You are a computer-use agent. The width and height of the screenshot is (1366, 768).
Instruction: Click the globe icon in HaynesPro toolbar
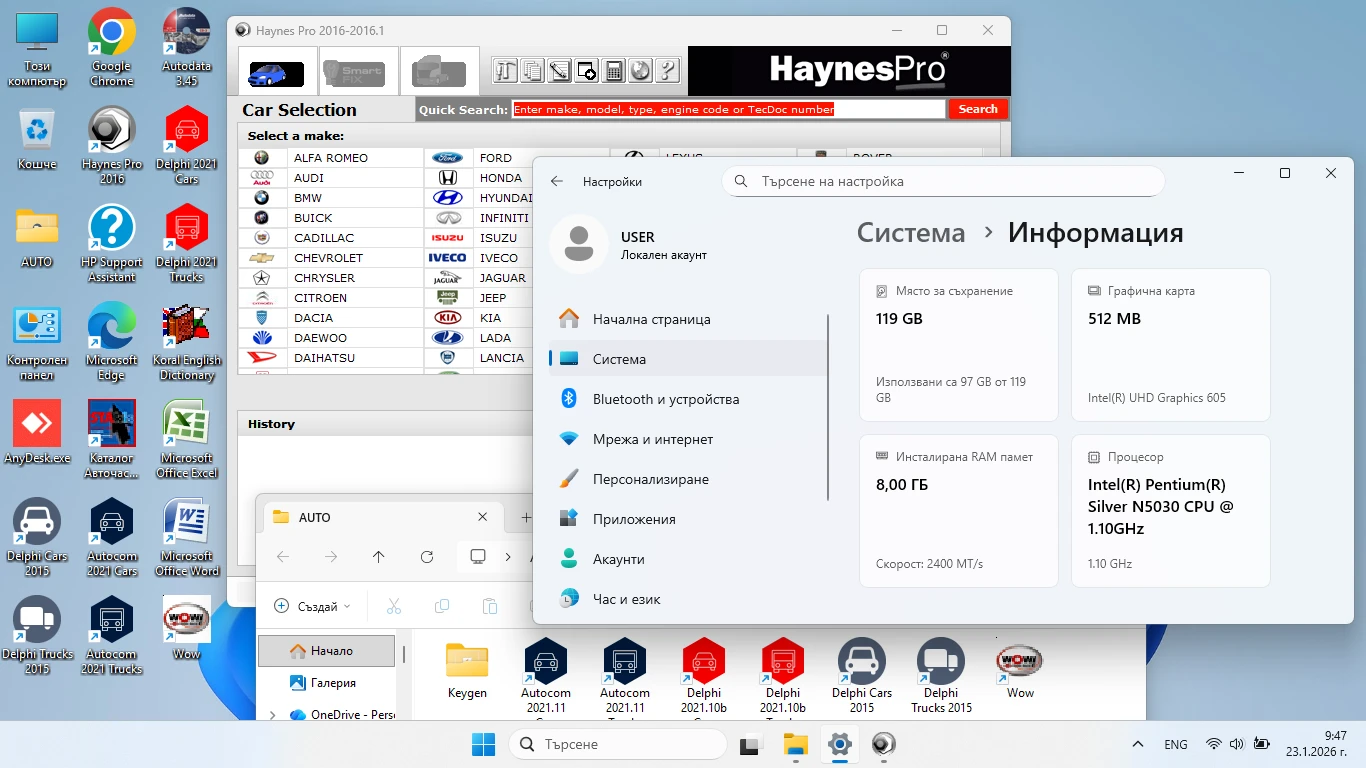tap(641, 71)
